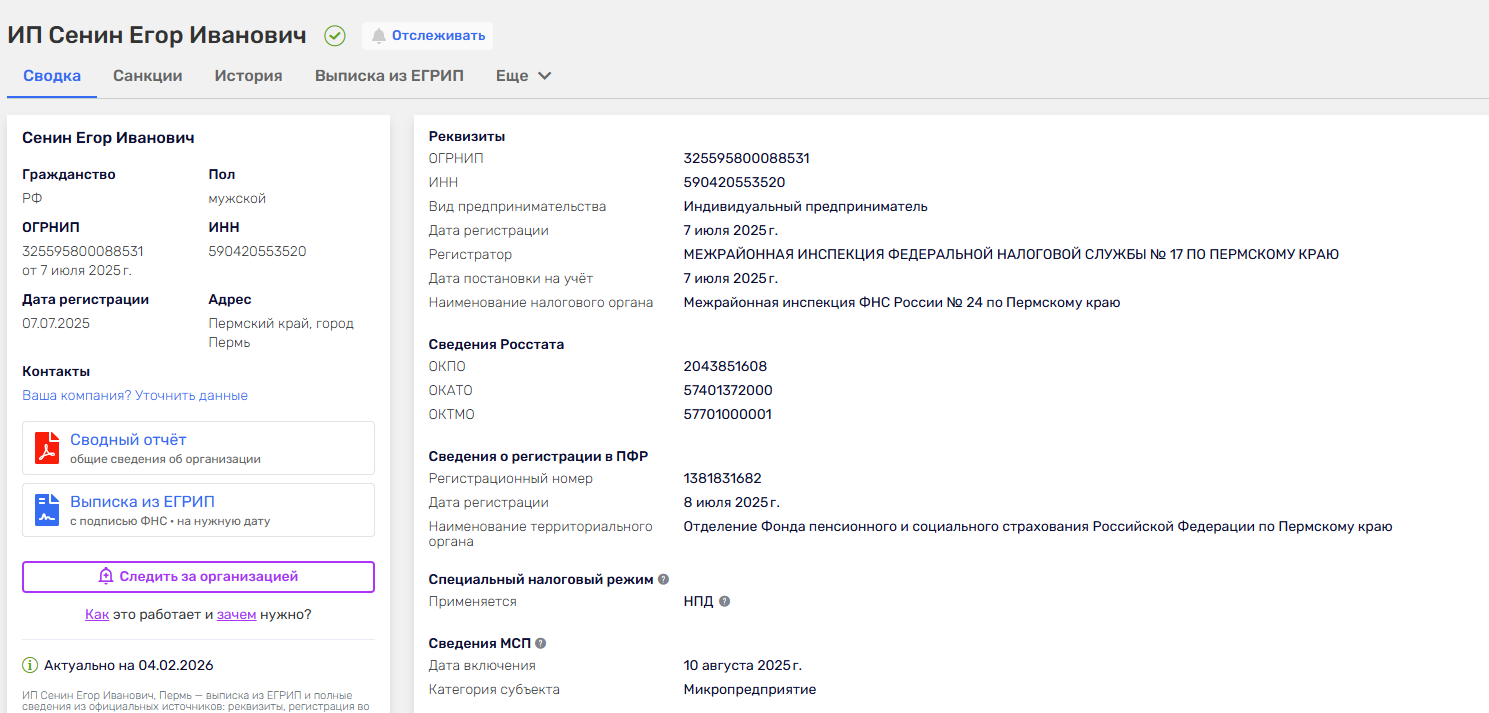This screenshot has height=713, width=1489.
Task: Click the bell icon in Отслеживать button
Action: 379,36
